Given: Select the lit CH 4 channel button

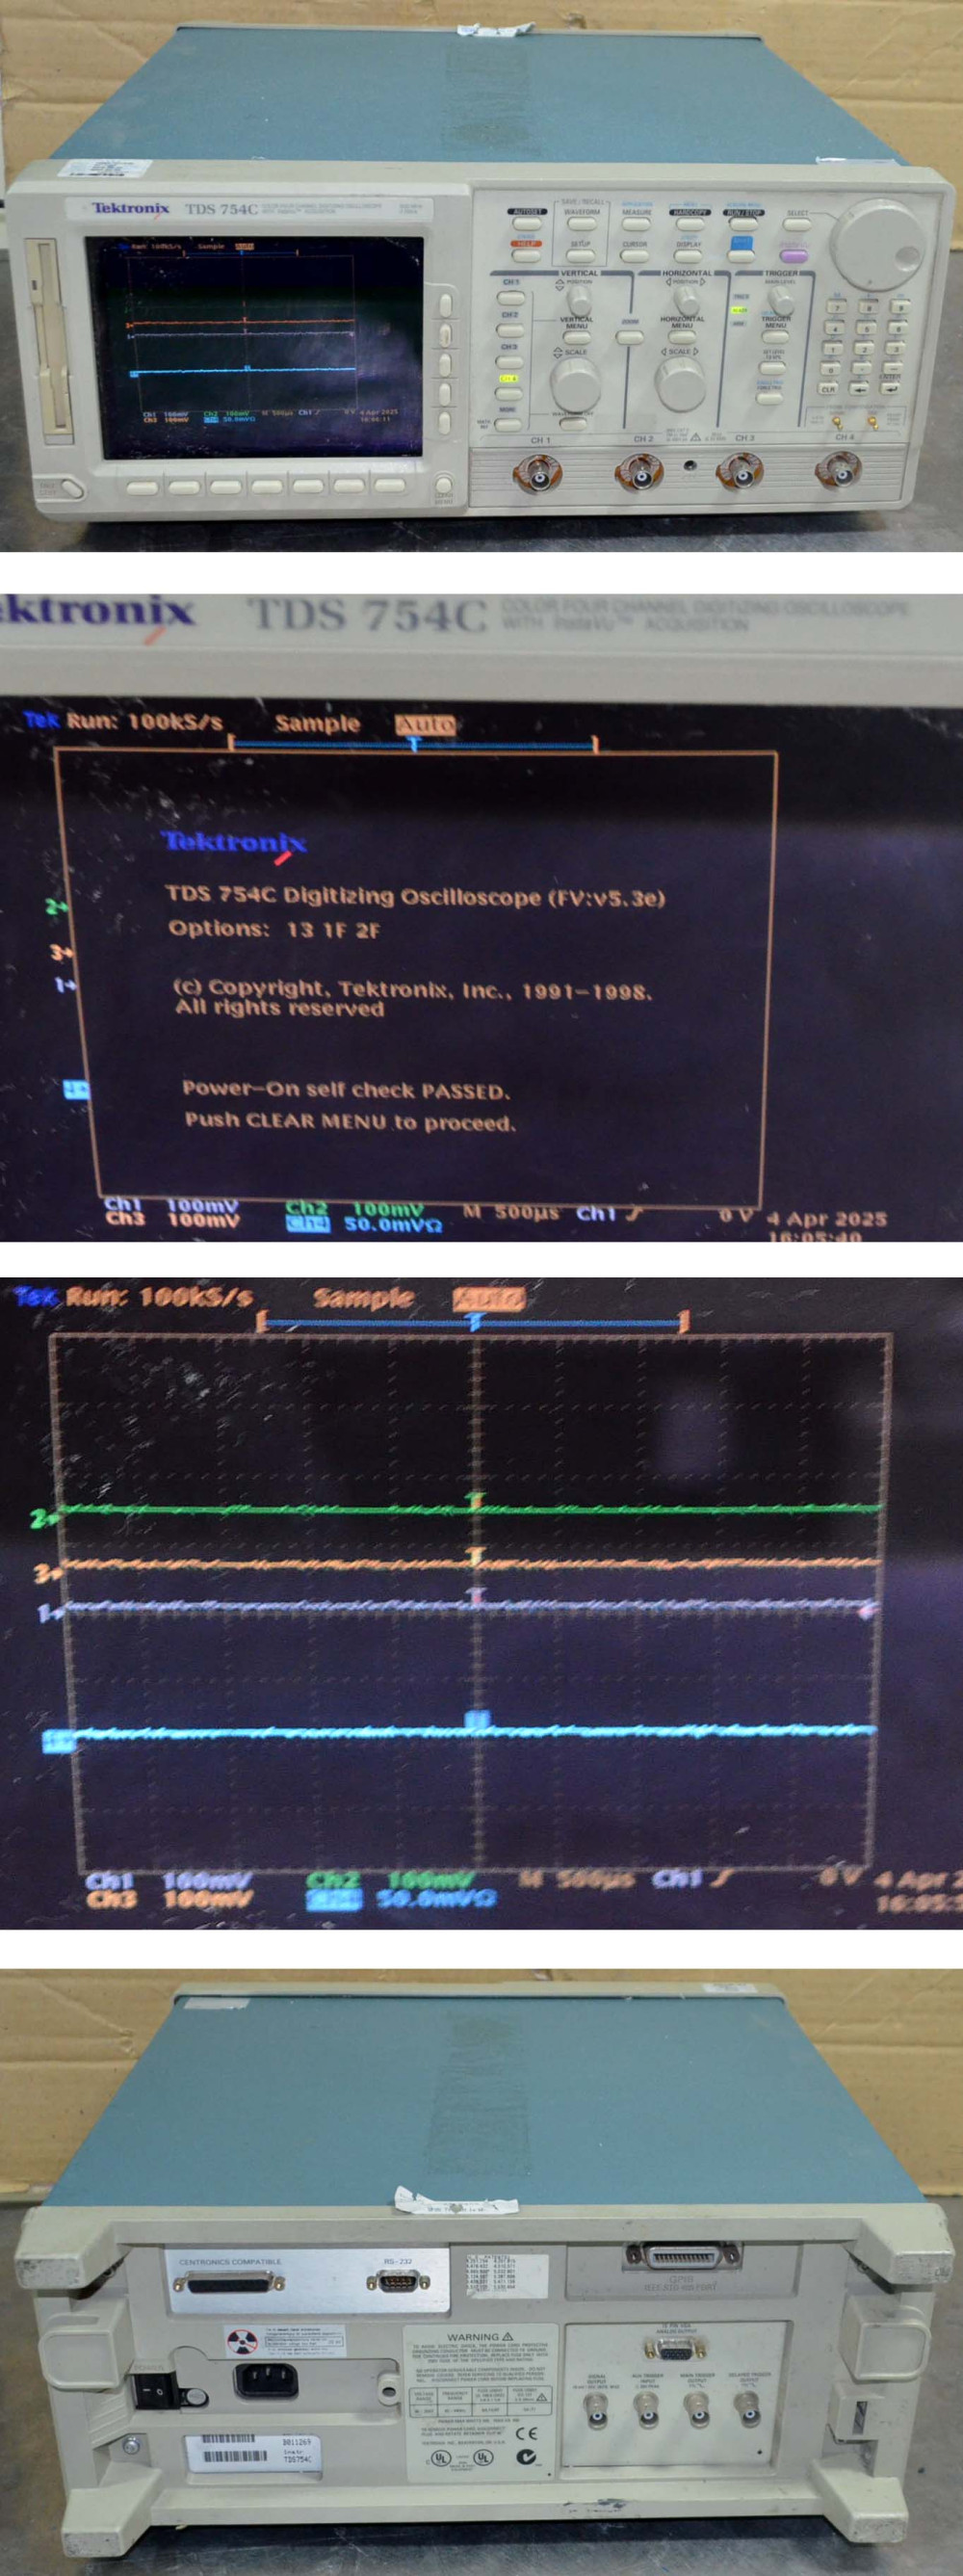Looking at the screenshot, I should pos(510,394).
